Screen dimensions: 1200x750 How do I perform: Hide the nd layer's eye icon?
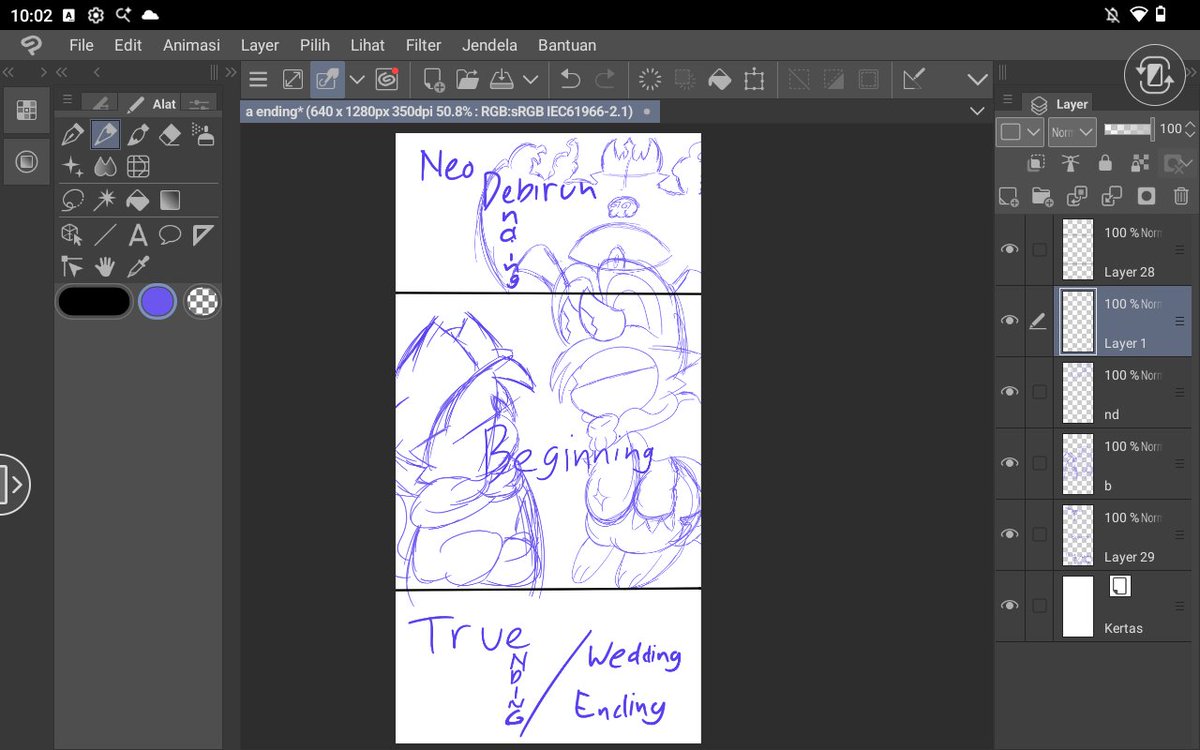click(1010, 392)
